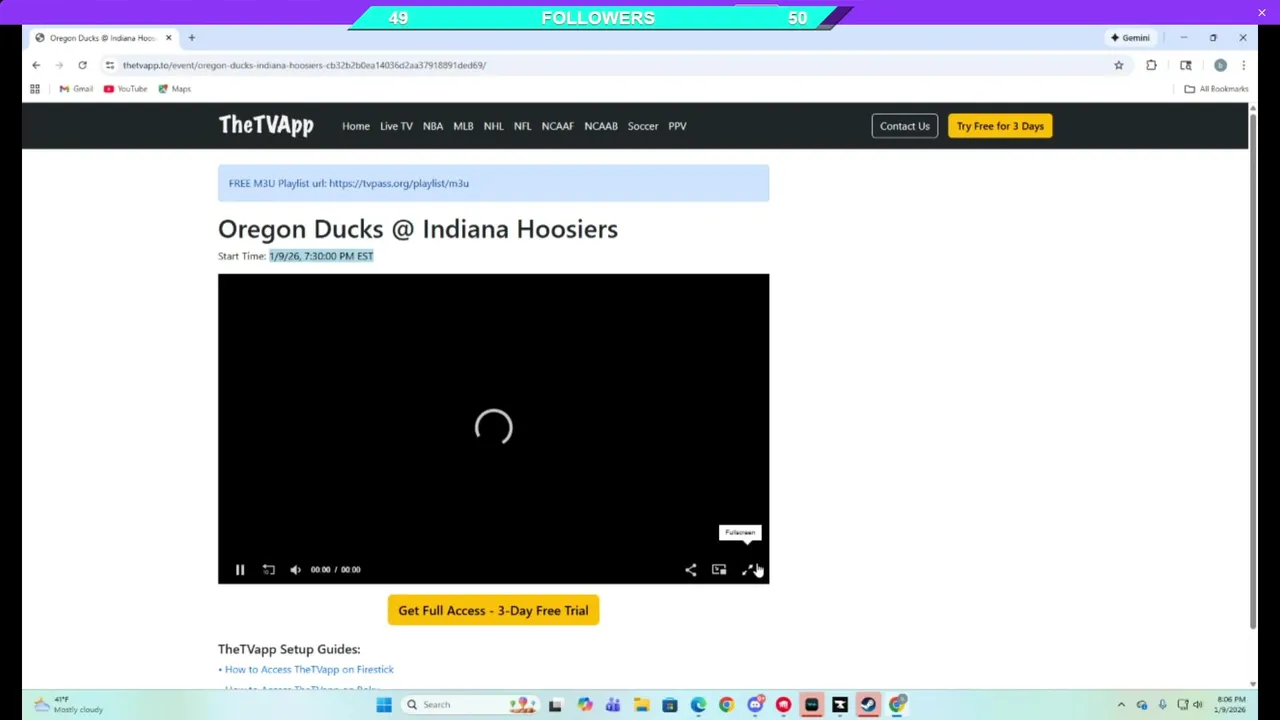1280x720 pixels.
Task: Open the Chrome apps grid
Action: click(35, 89)
